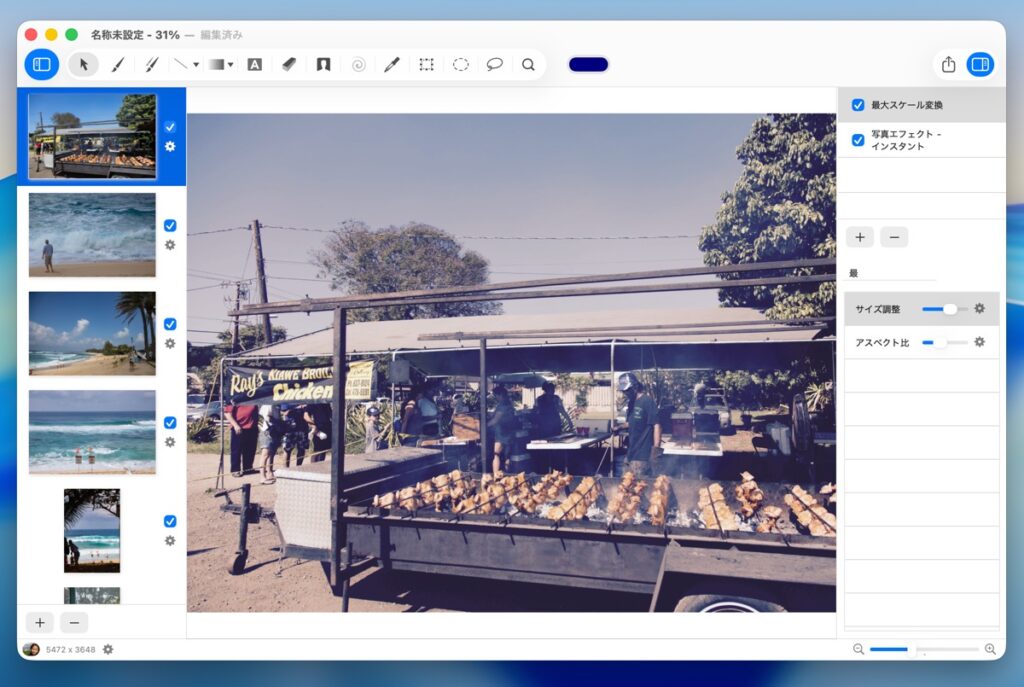Click the magnifier zoom tool
Screen dimensions: 1024x687
click(528, 64)
